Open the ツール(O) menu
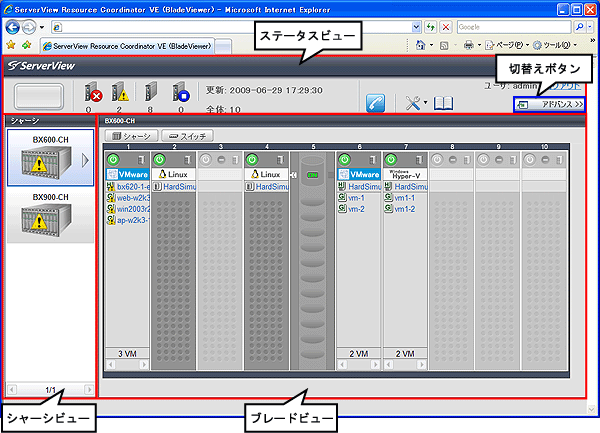 coord(554,45)
